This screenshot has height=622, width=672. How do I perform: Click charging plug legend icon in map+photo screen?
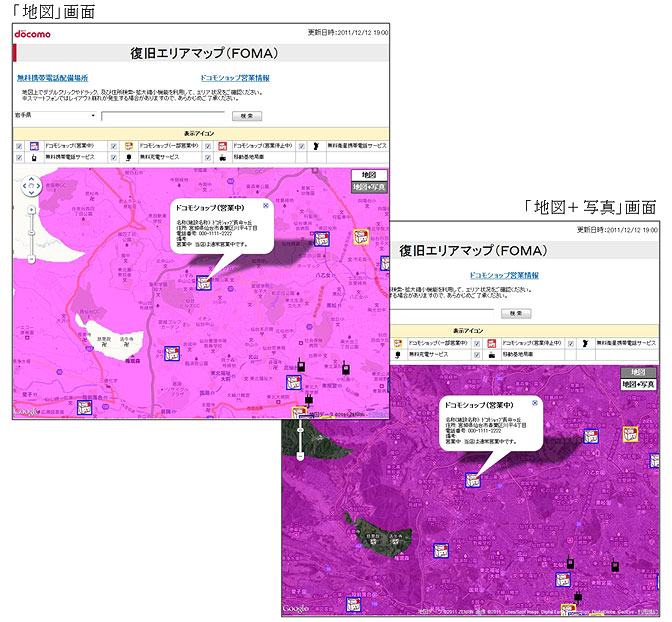pyautogui.click(x=398, y=355)
